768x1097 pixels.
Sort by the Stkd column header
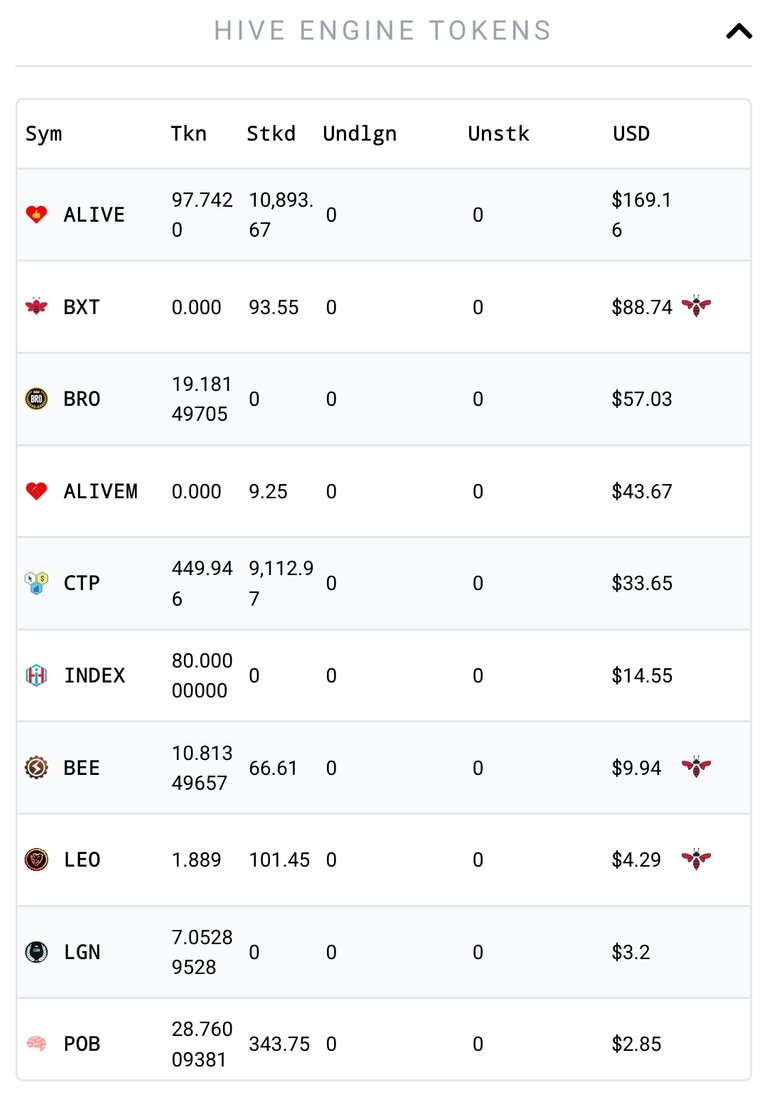pos(271,134)
